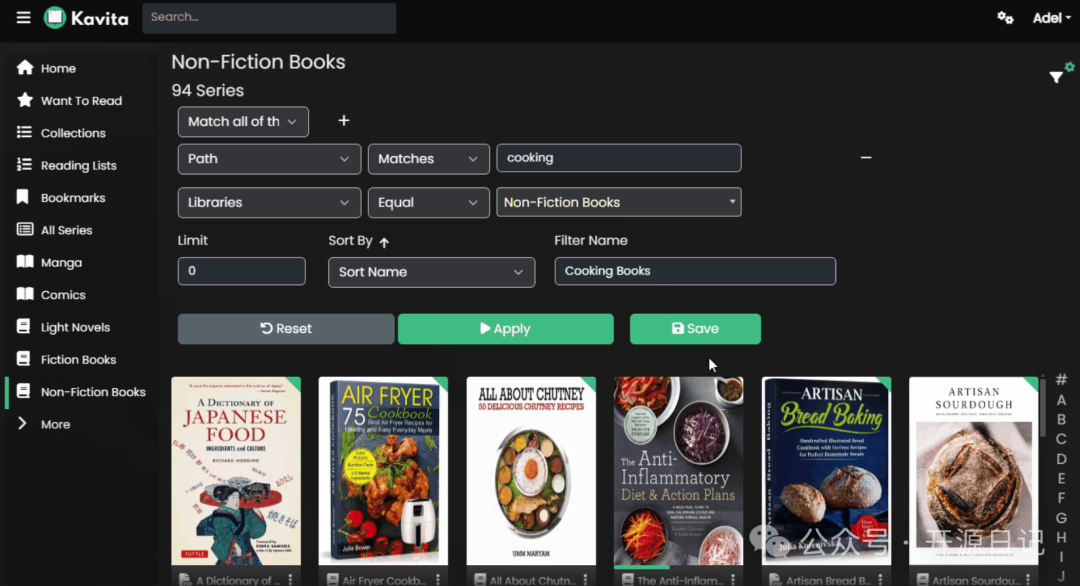
Task: Open the hamburger navigation menu
Action: point(23,18)
